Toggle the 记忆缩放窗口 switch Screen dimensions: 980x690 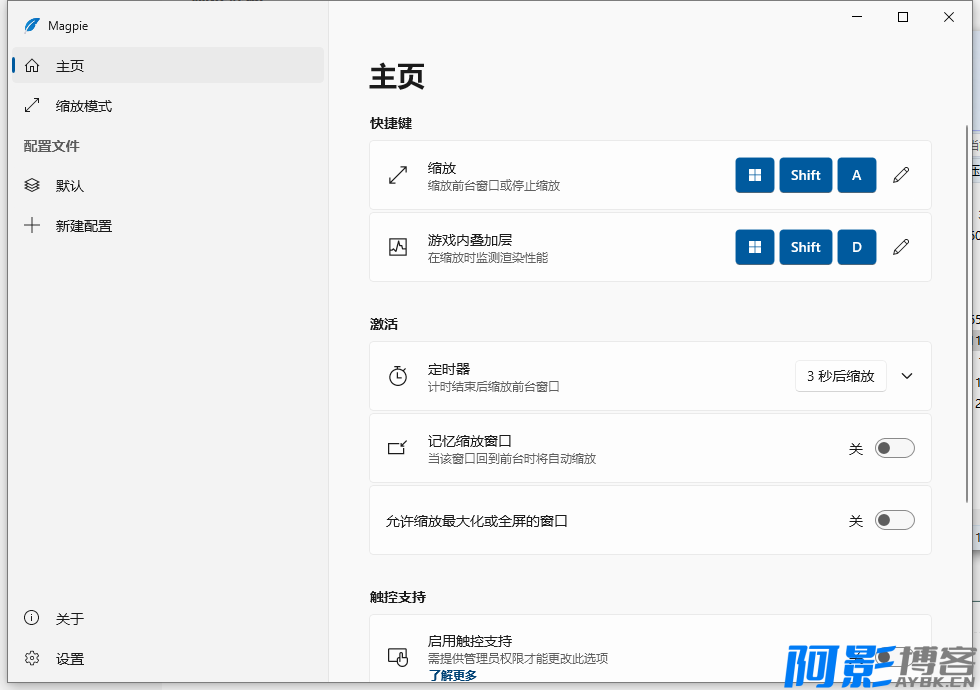click(x=894, y=448)
